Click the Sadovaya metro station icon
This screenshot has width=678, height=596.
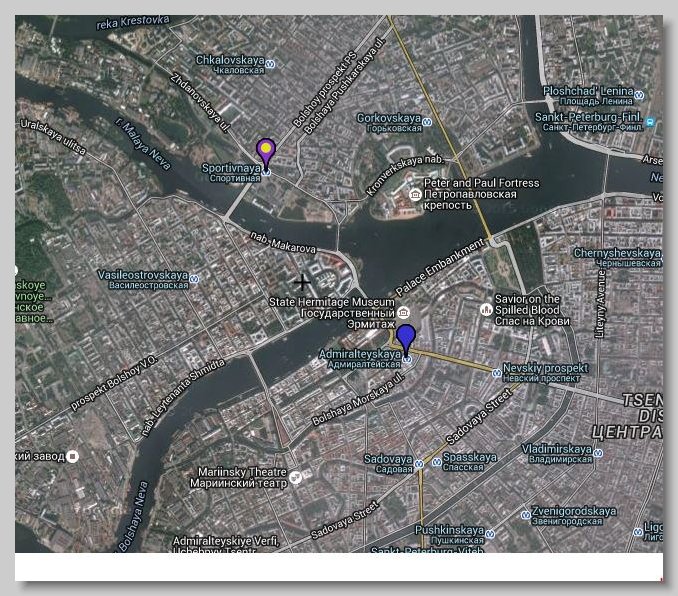coord(419,465)
